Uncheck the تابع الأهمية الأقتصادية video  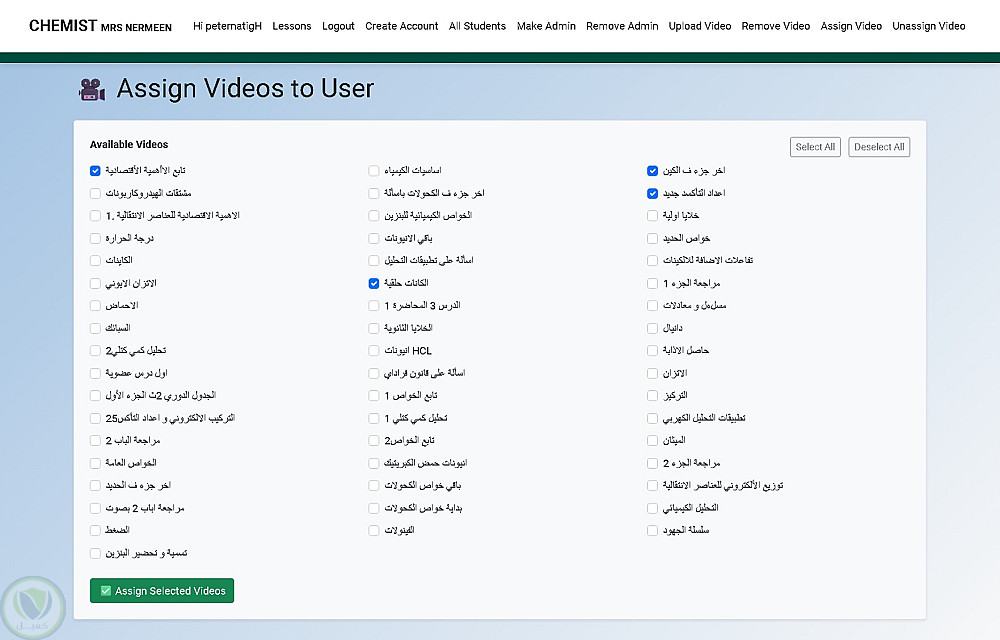tap(95, 171)
